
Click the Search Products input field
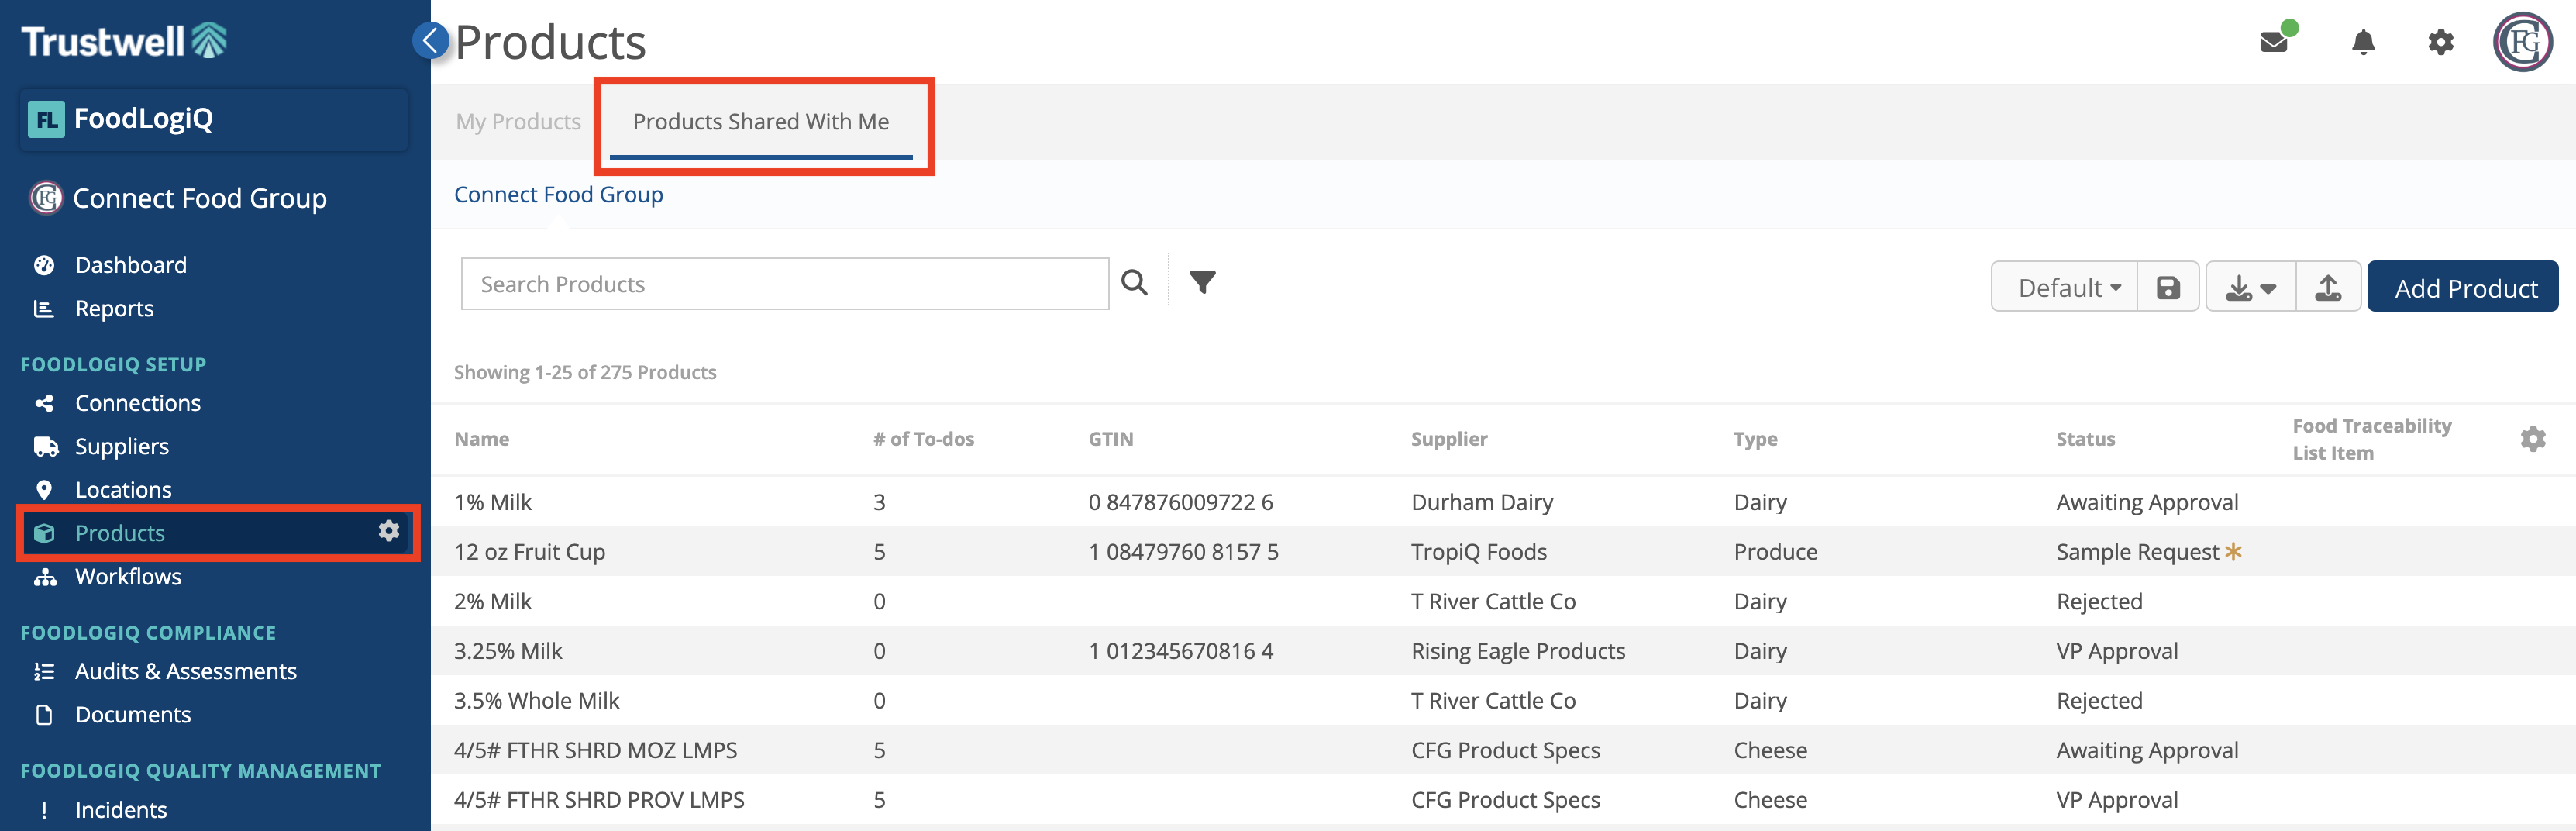click(x=785, y=284)
